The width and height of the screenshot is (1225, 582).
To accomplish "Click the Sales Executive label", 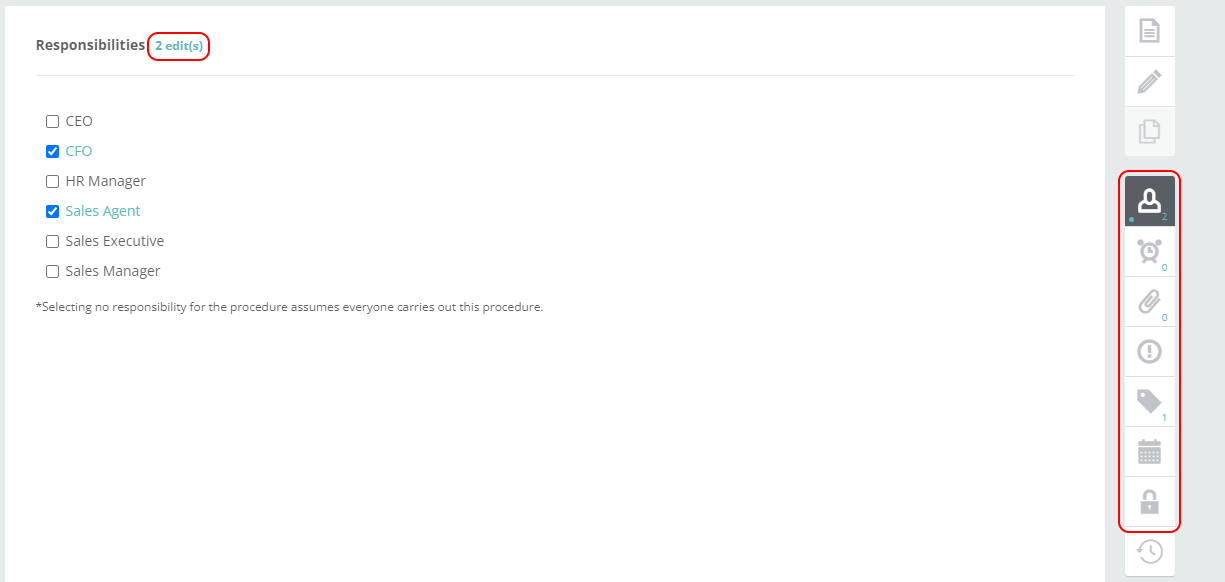I will coord(115,241).
